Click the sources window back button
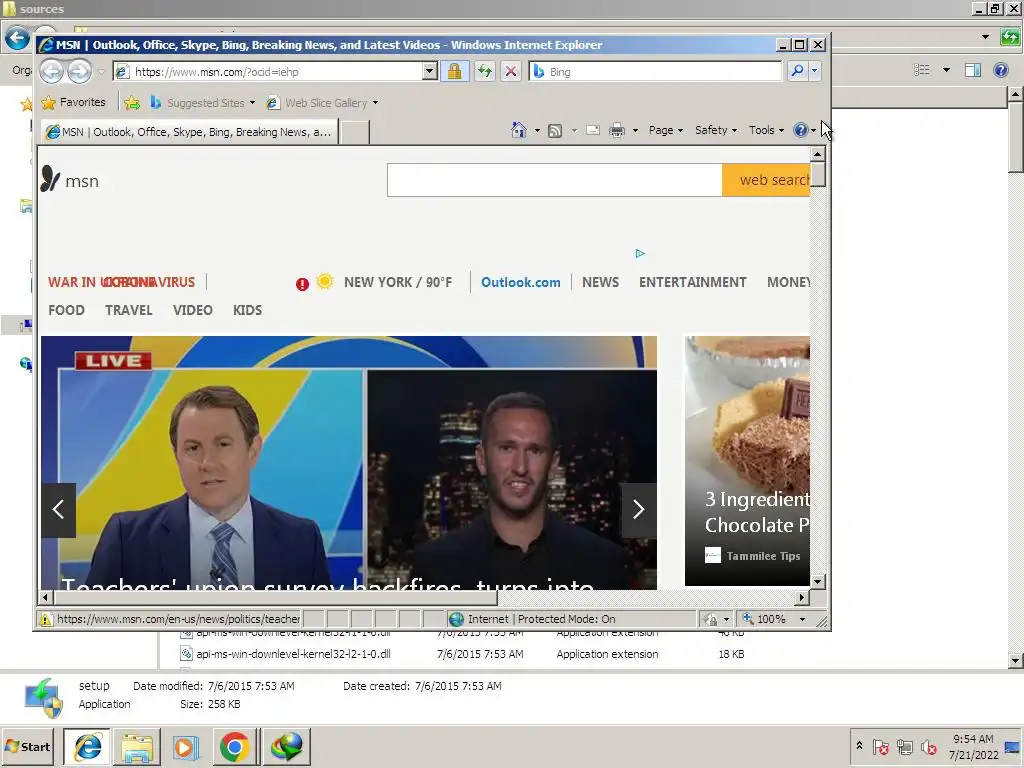1024x768 pixels. tap(16, 38)
